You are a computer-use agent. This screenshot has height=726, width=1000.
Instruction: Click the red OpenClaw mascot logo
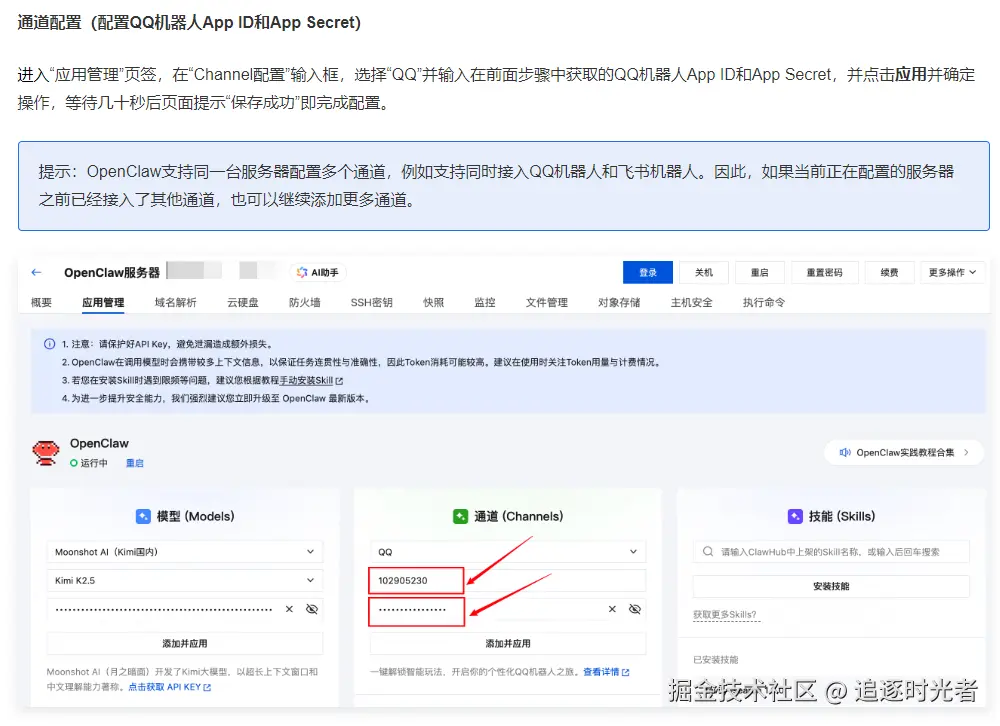(46, 452)
